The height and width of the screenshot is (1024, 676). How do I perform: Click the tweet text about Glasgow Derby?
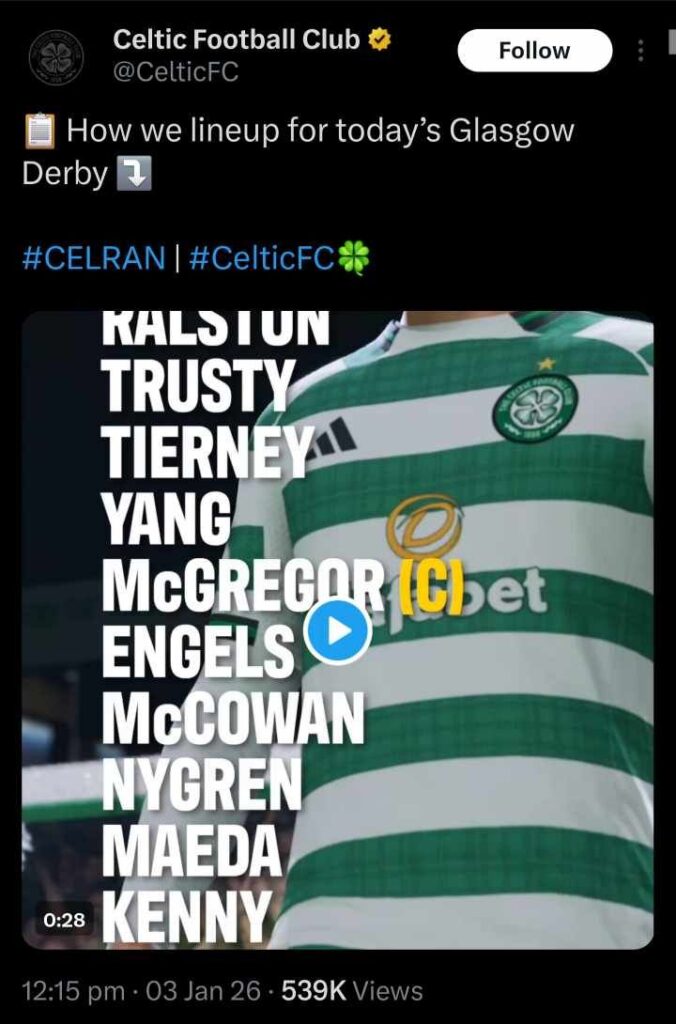298,152
